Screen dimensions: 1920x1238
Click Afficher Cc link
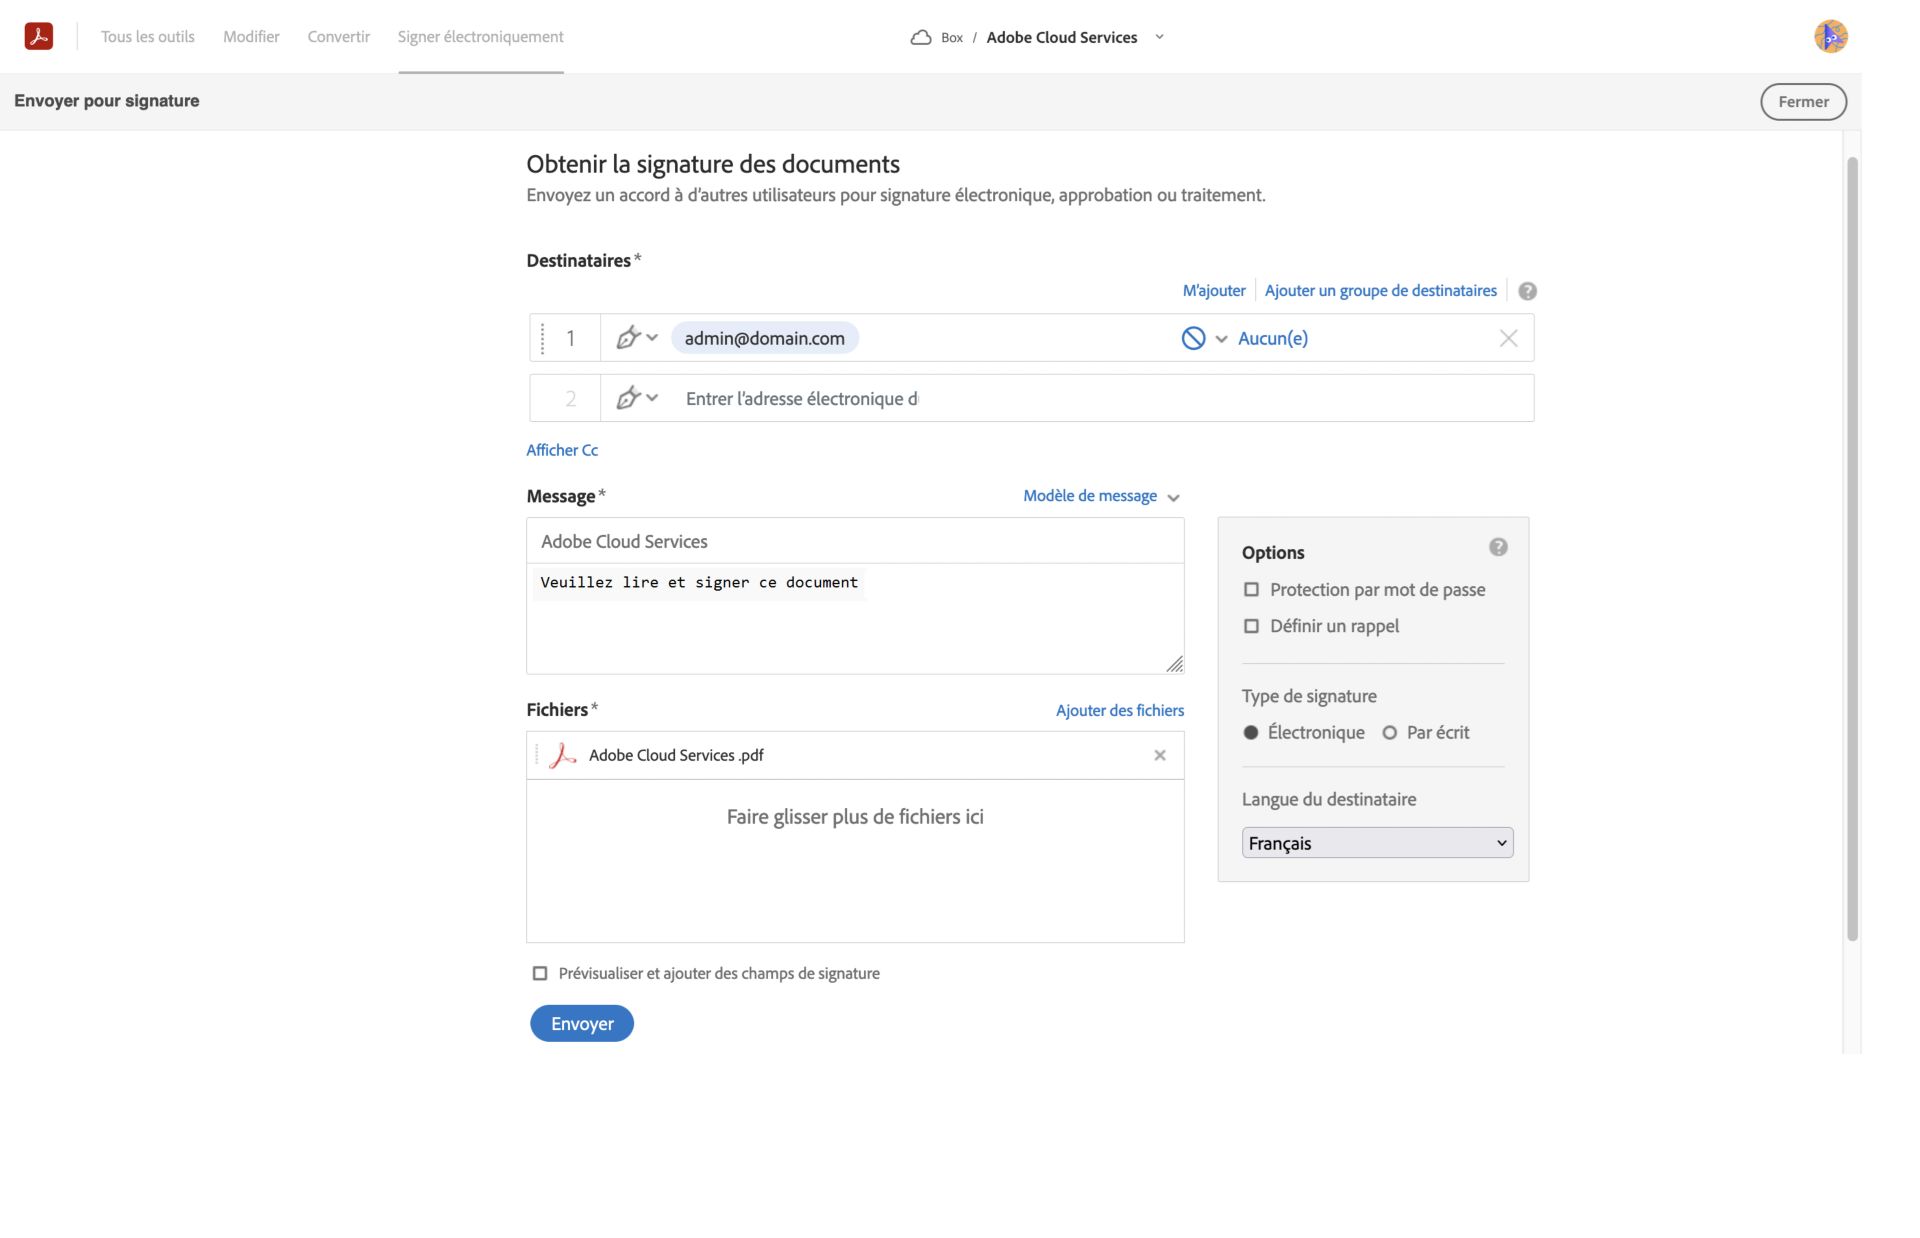[562, 450]
